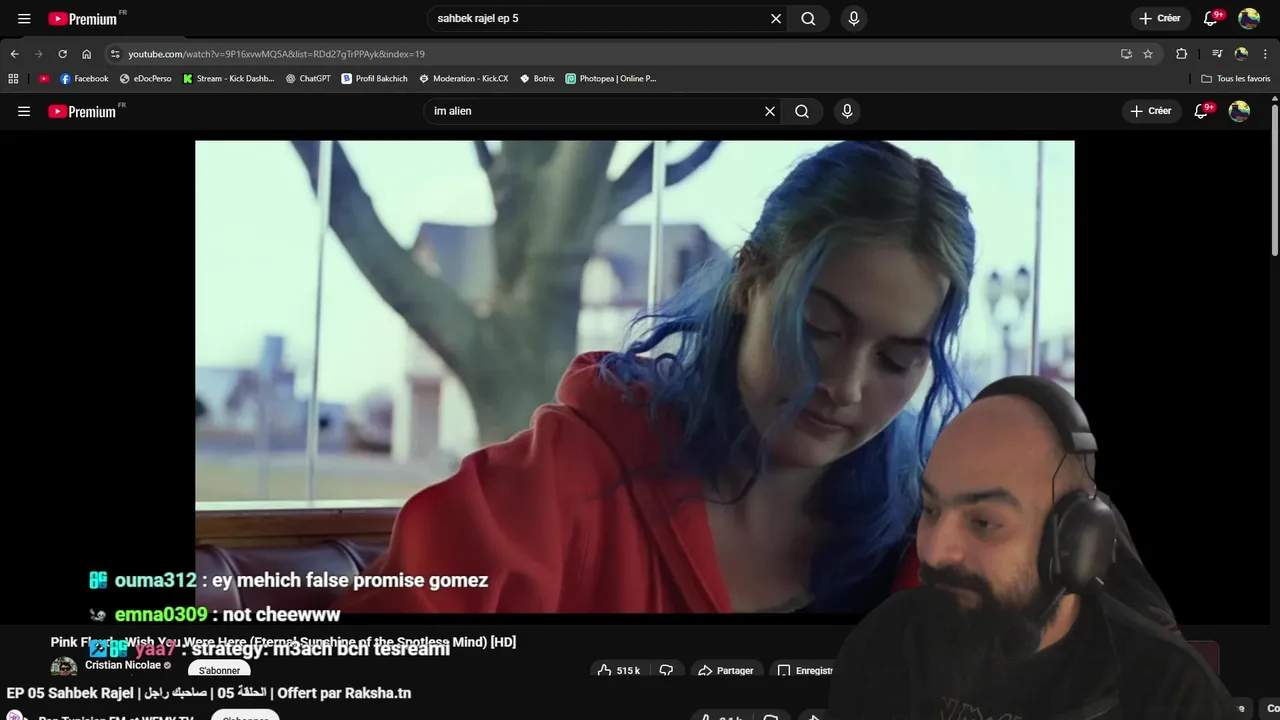Click the 'EP 05 Sahbek Rajel' video title
The width and height of the screenshot is (1280, 720).
pos(209,693)
